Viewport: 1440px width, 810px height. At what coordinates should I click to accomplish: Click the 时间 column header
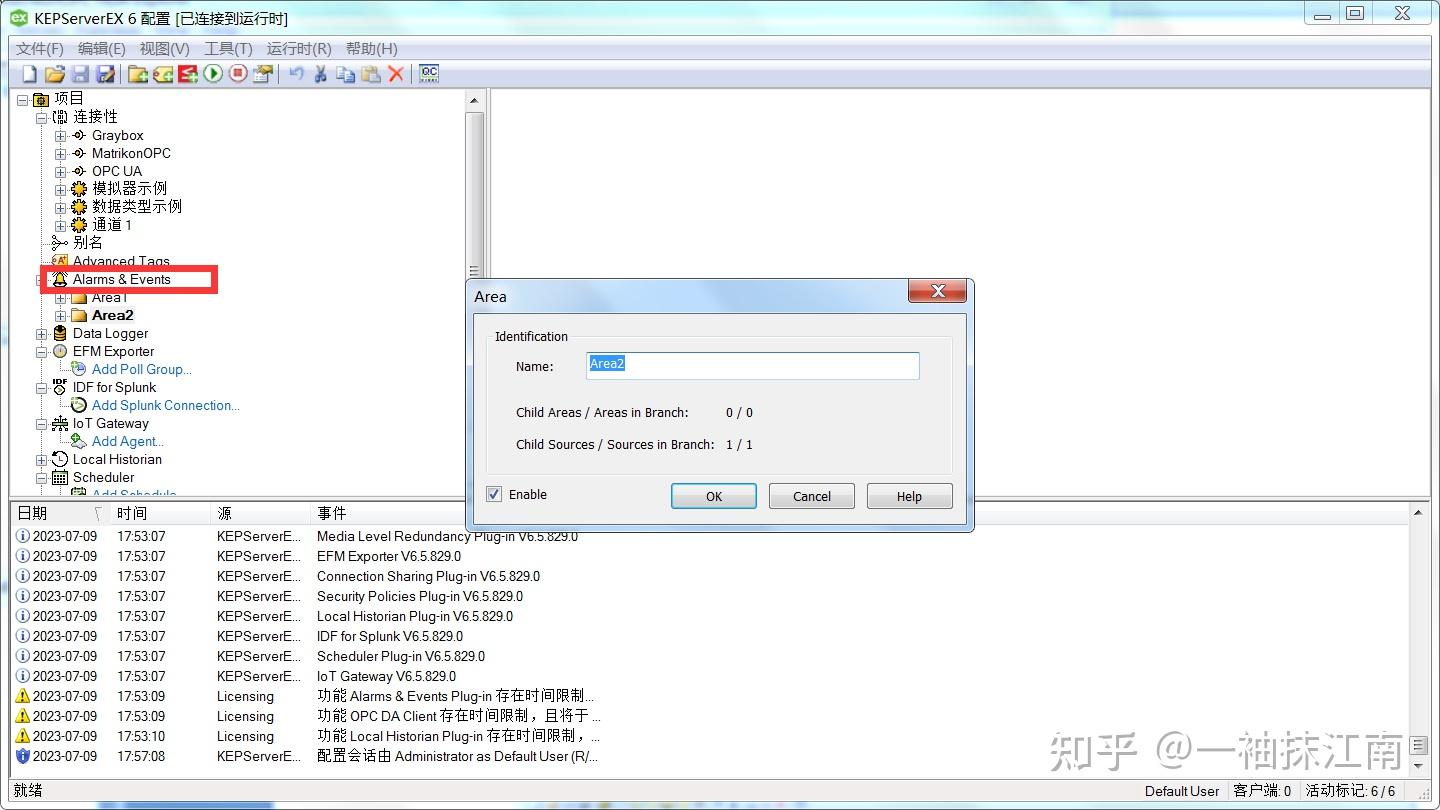tap(161, 513)
